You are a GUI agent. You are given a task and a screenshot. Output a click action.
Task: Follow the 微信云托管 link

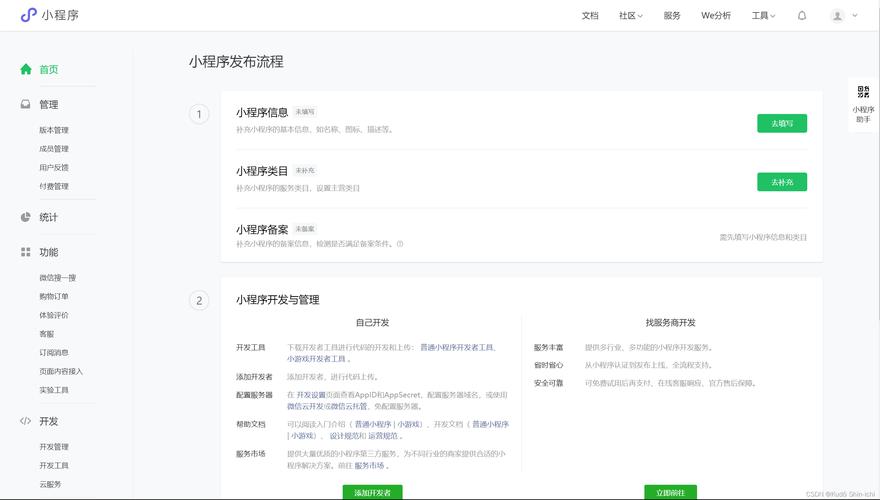(349, 406)
